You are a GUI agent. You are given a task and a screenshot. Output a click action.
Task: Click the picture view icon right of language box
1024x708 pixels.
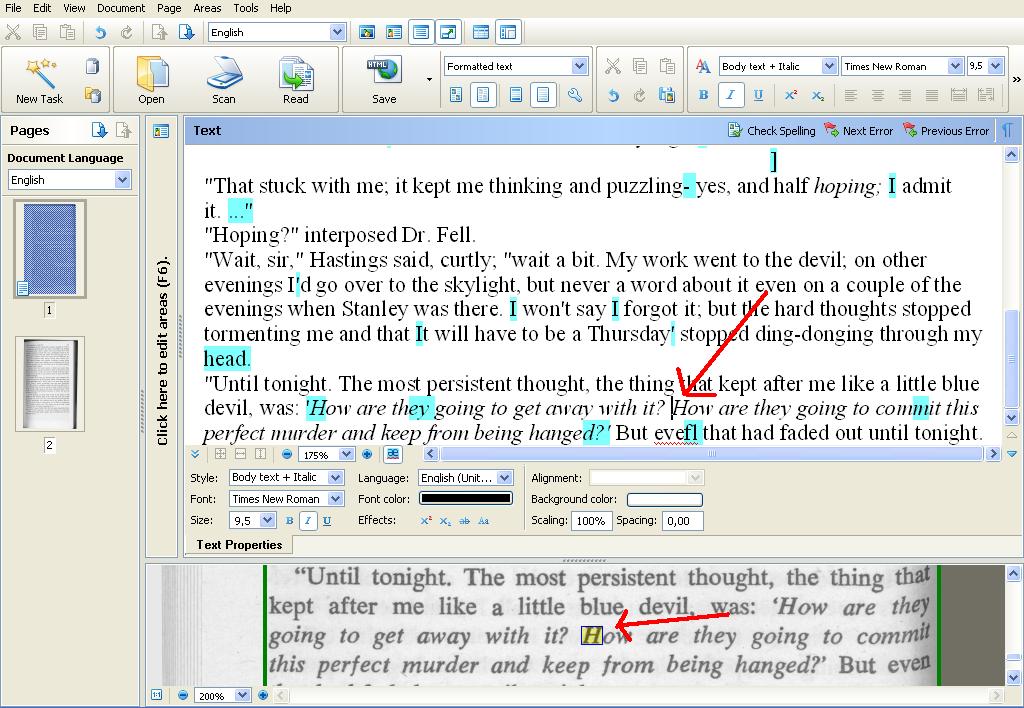367,32
